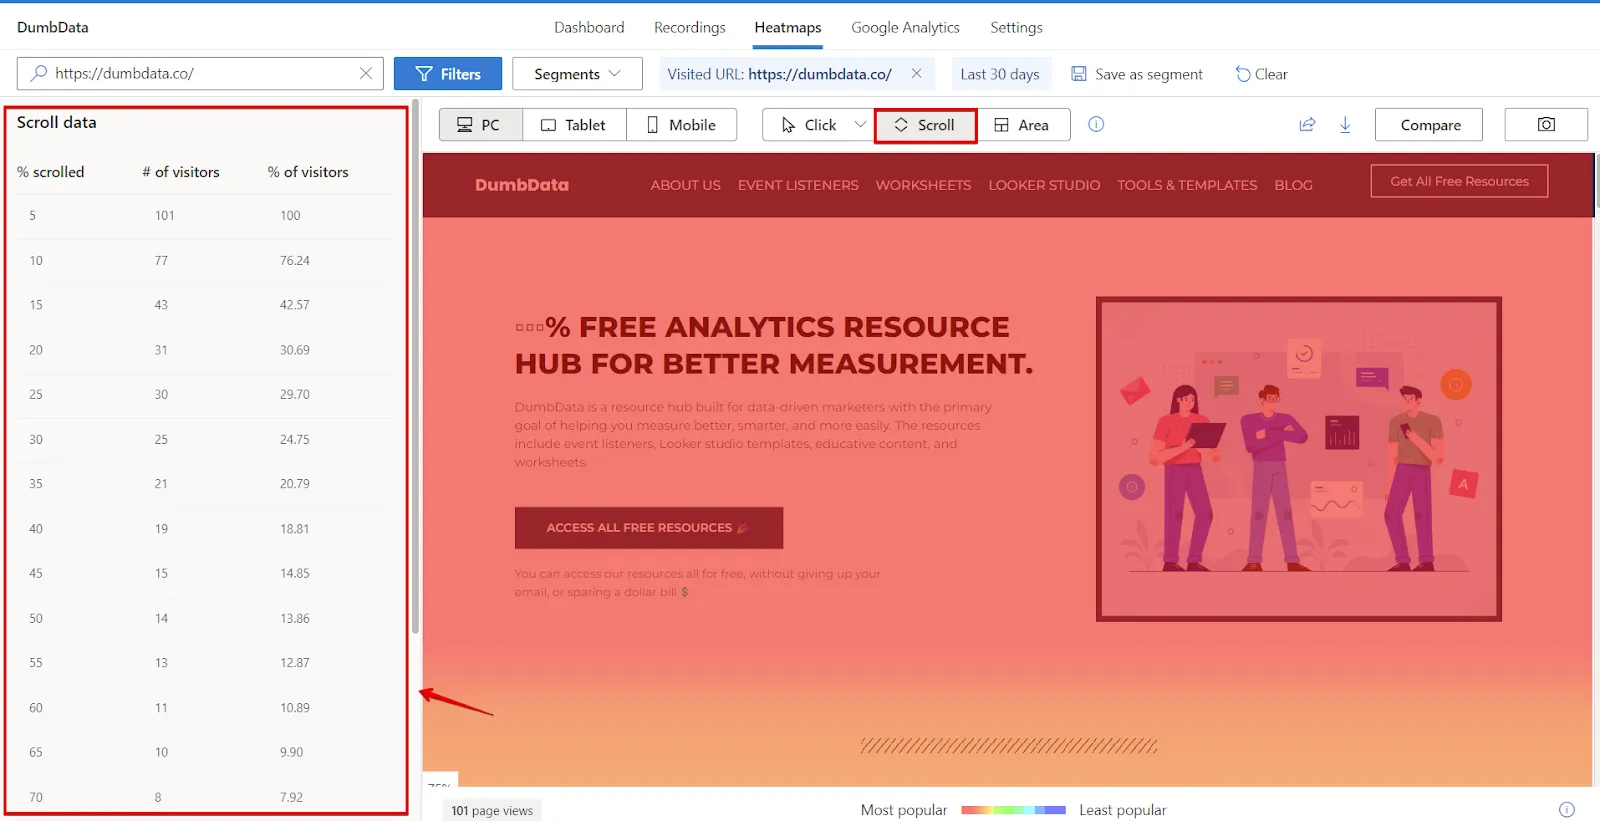This screenshot has width=1600, height=821.
Task: Click the value 24.75 in scroll data
Action: click(x=295, y=439)
